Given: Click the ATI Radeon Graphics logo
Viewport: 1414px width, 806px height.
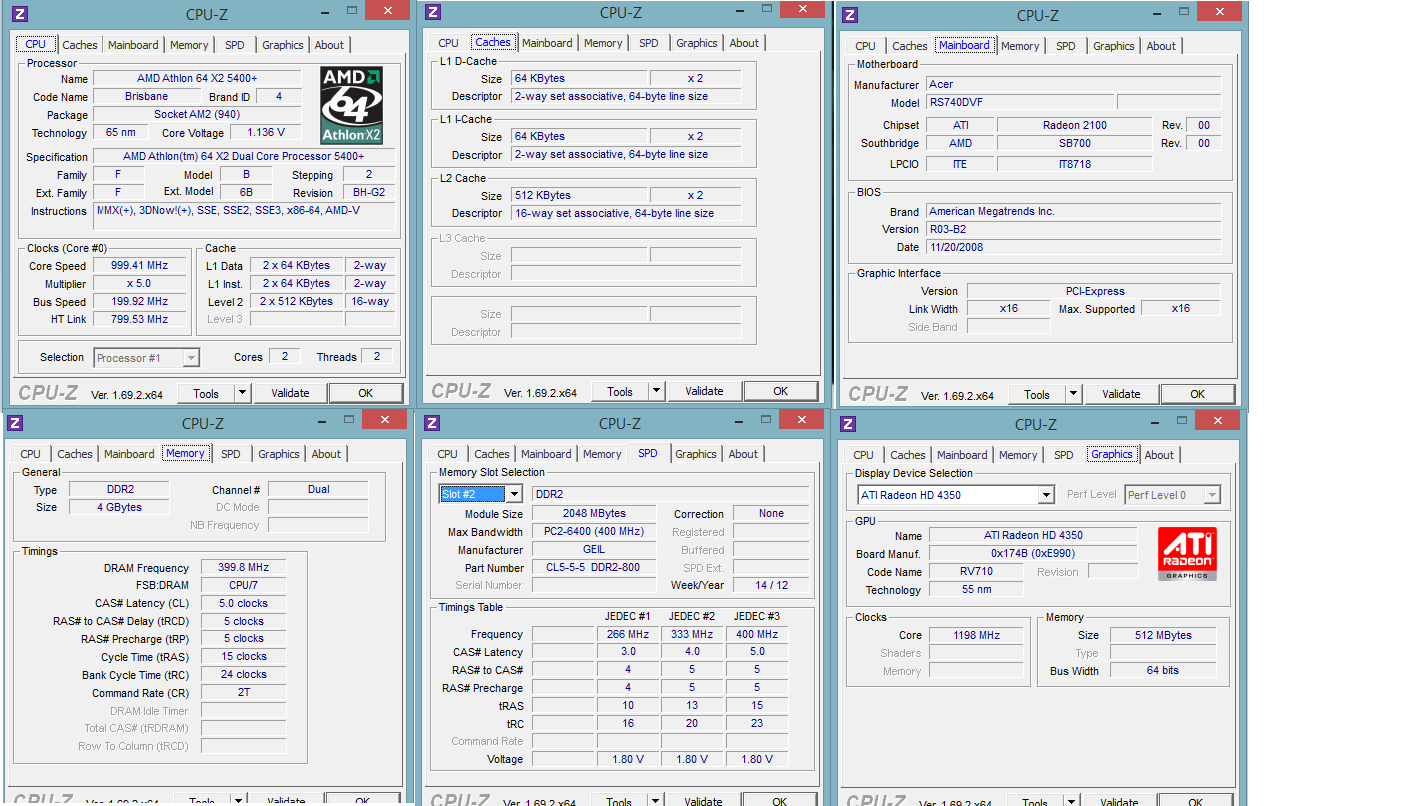Looking at the screenshot, I should coord(1187,554).
